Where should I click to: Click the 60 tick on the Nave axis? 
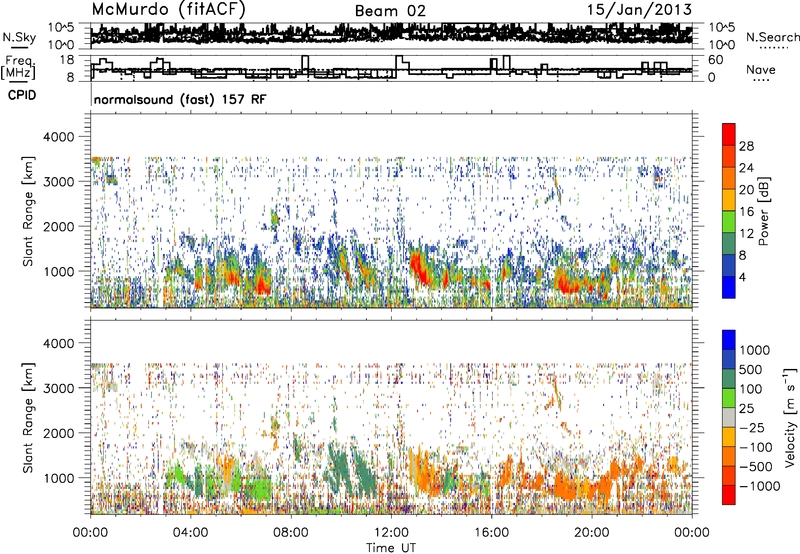(715, 60)
